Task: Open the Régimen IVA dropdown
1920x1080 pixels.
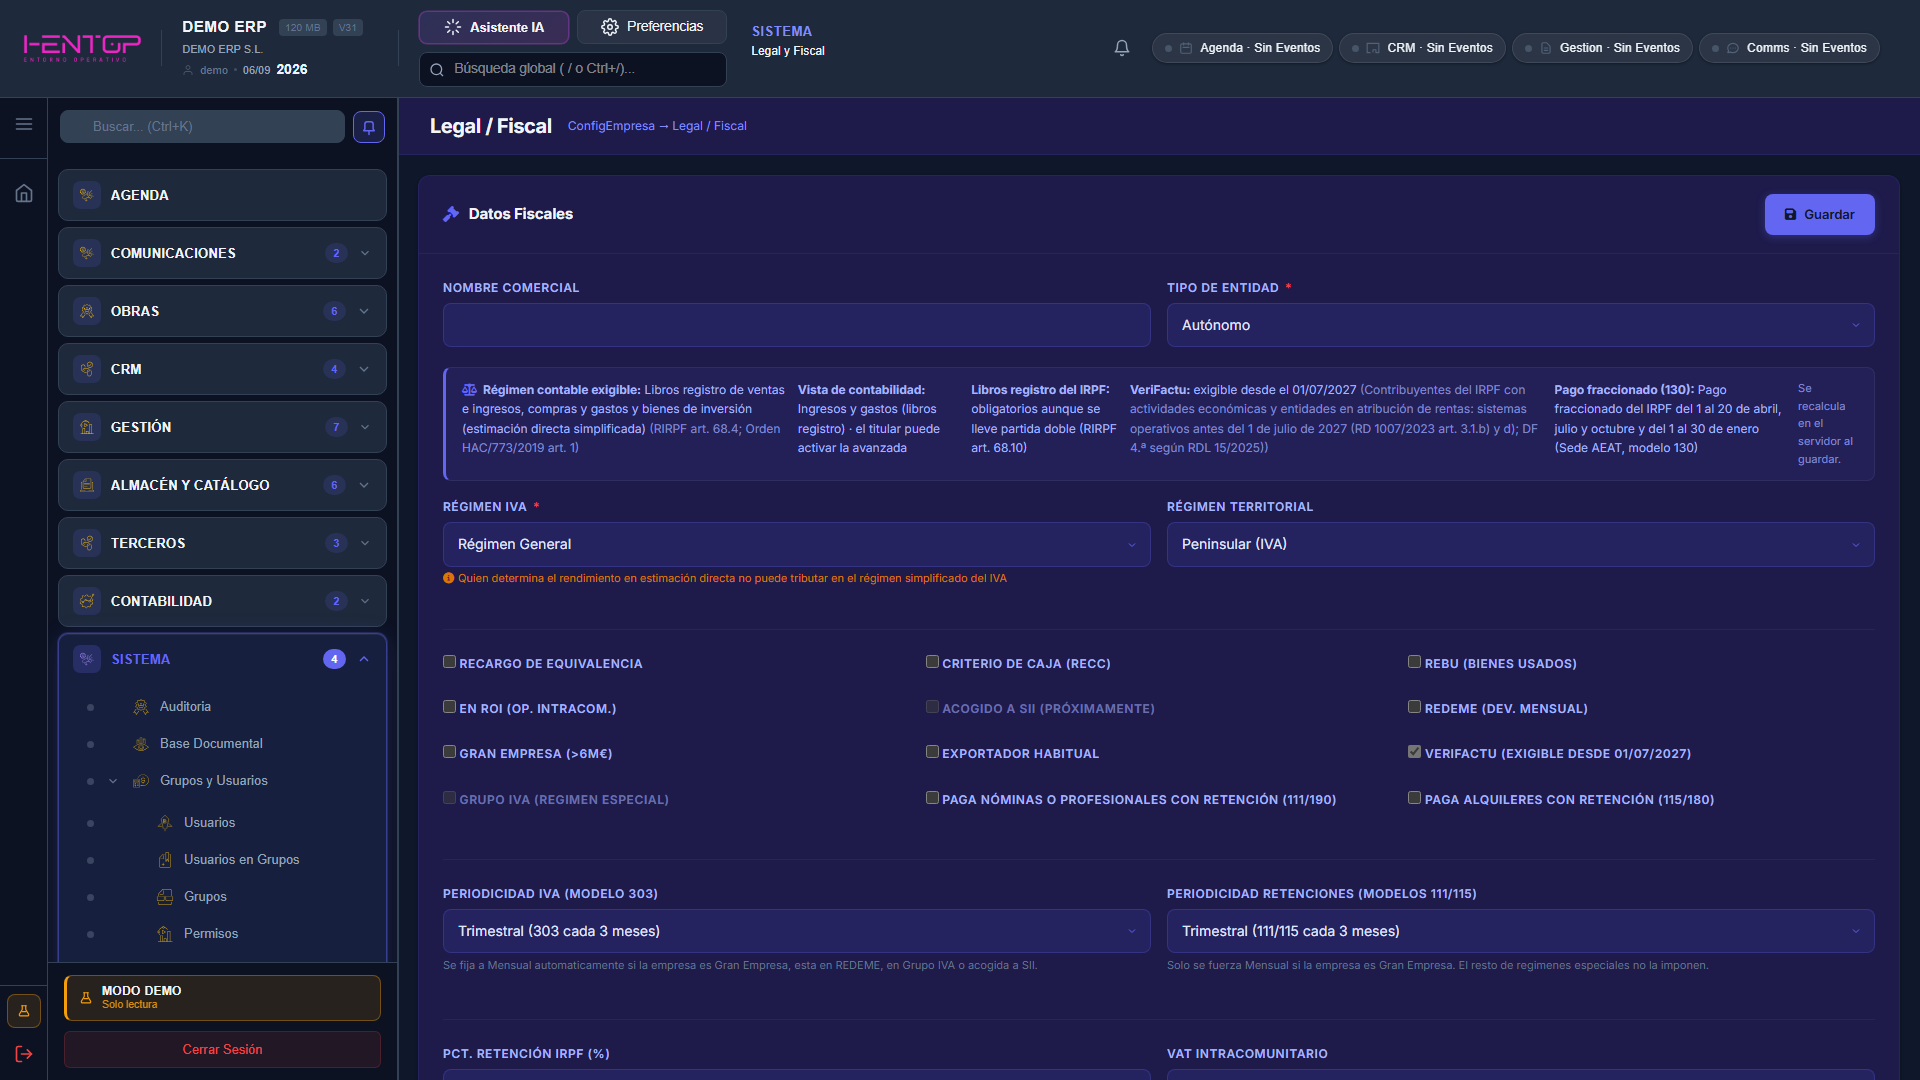Action: pyautogui.click(x=796, y=544)
